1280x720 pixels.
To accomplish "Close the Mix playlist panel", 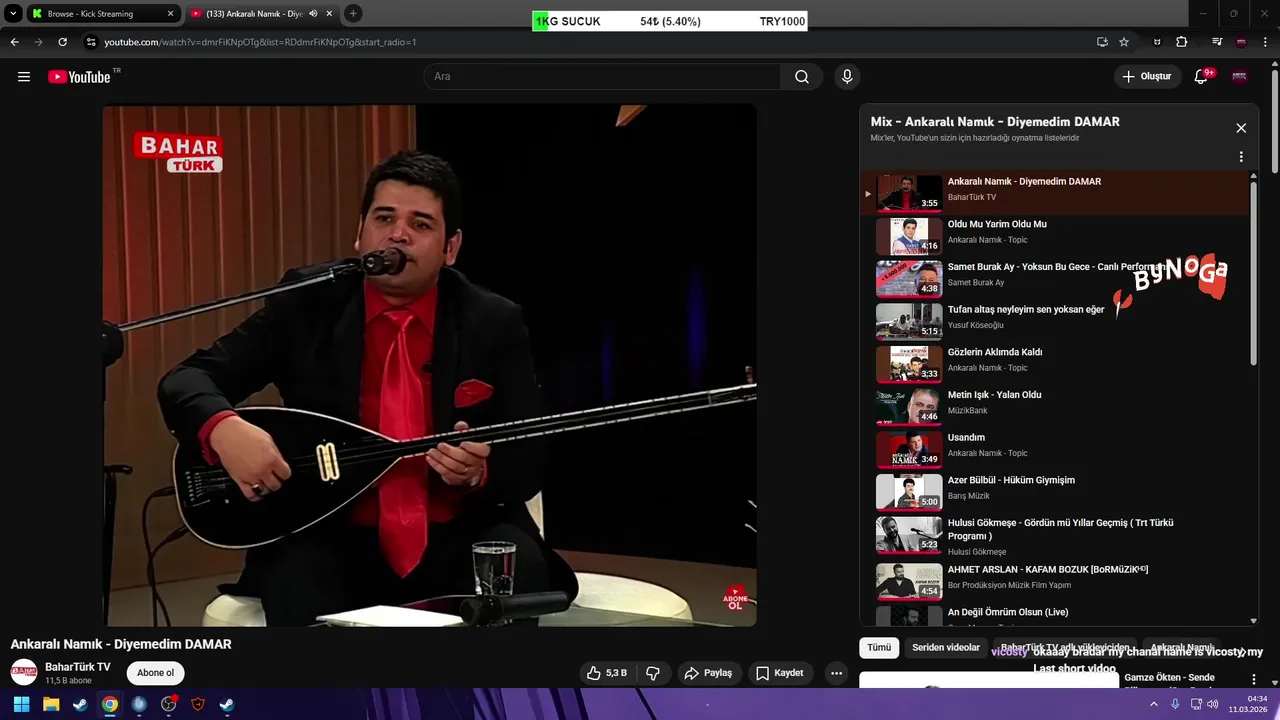I will 1241,128.
